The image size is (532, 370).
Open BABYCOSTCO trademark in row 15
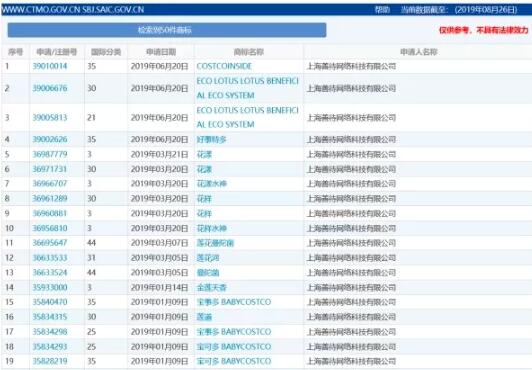pyautogui.click(x=234, y=302)
